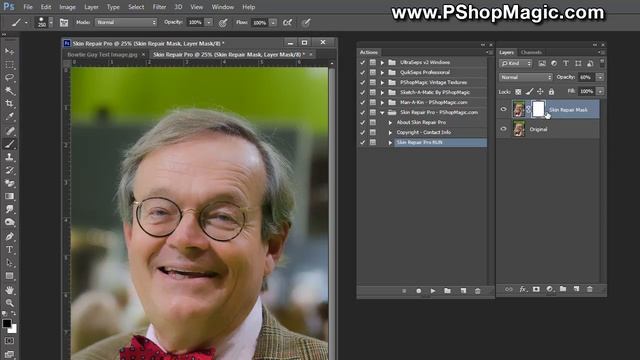Screen dimensions: 640x360
Task: Select the Rectangular Marquee tool
Action: coord(9,65)
